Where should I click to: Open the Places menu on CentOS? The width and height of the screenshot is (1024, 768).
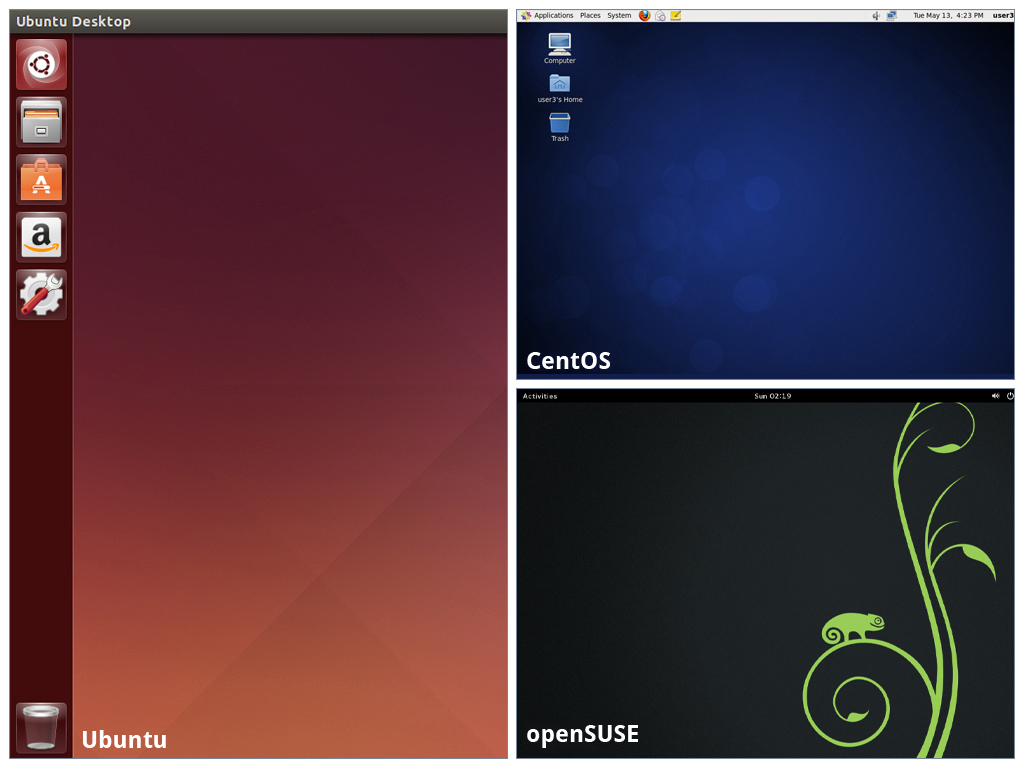pyautogui.click(x=590, y=15)
